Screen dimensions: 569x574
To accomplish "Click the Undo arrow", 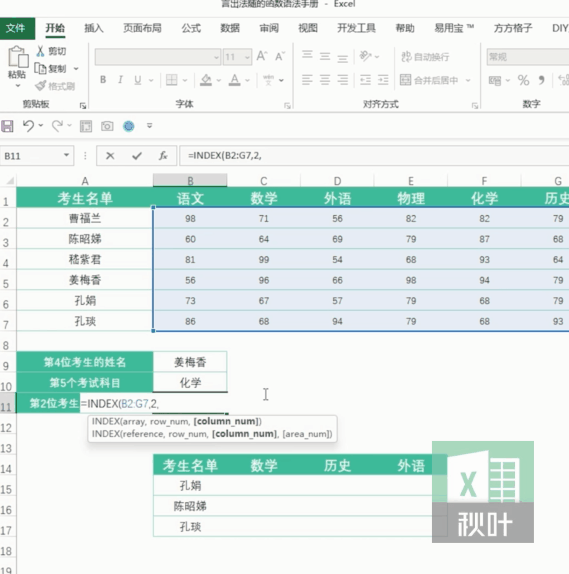I will coord(29,126).
